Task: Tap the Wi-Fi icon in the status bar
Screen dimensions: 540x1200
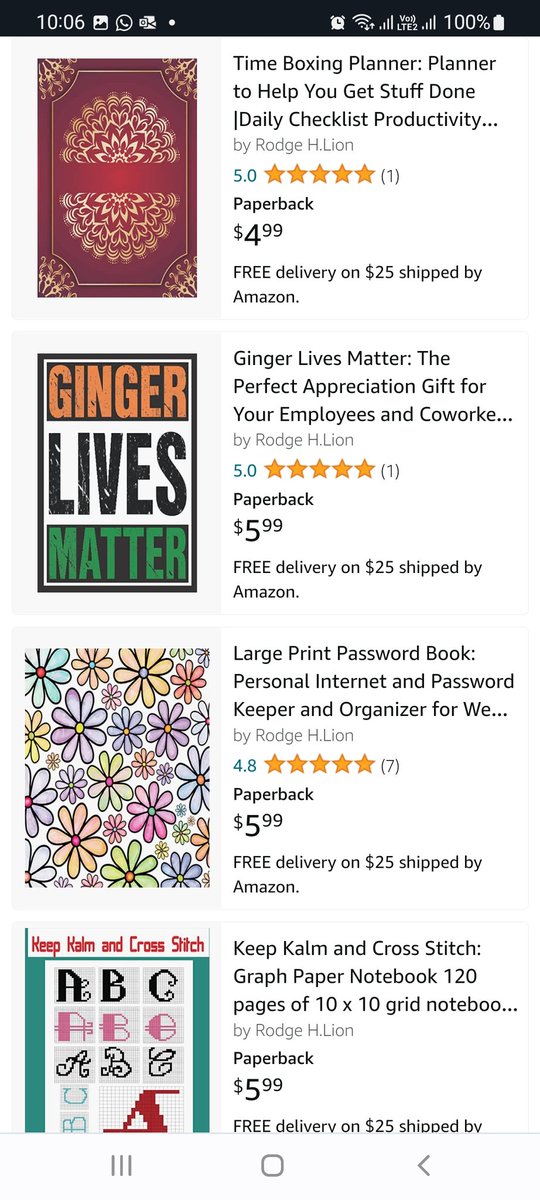Action: click(362, 22)
